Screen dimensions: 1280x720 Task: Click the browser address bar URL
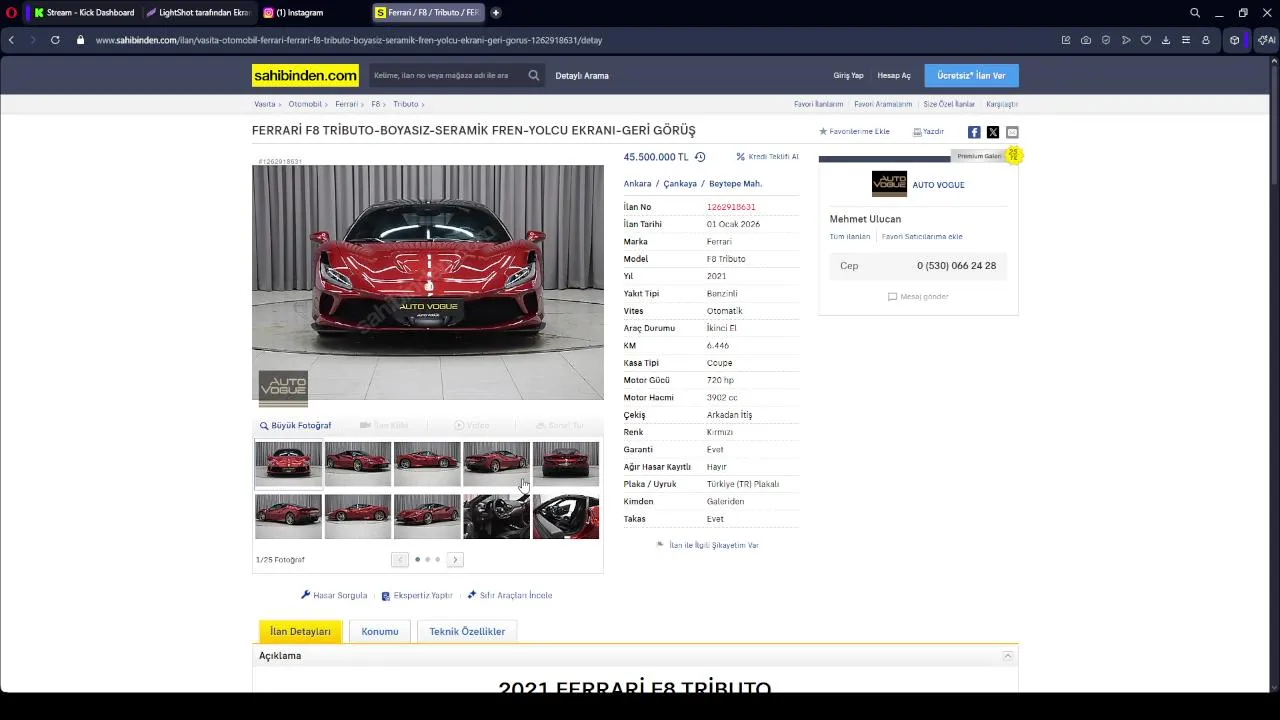pos(348,40)
